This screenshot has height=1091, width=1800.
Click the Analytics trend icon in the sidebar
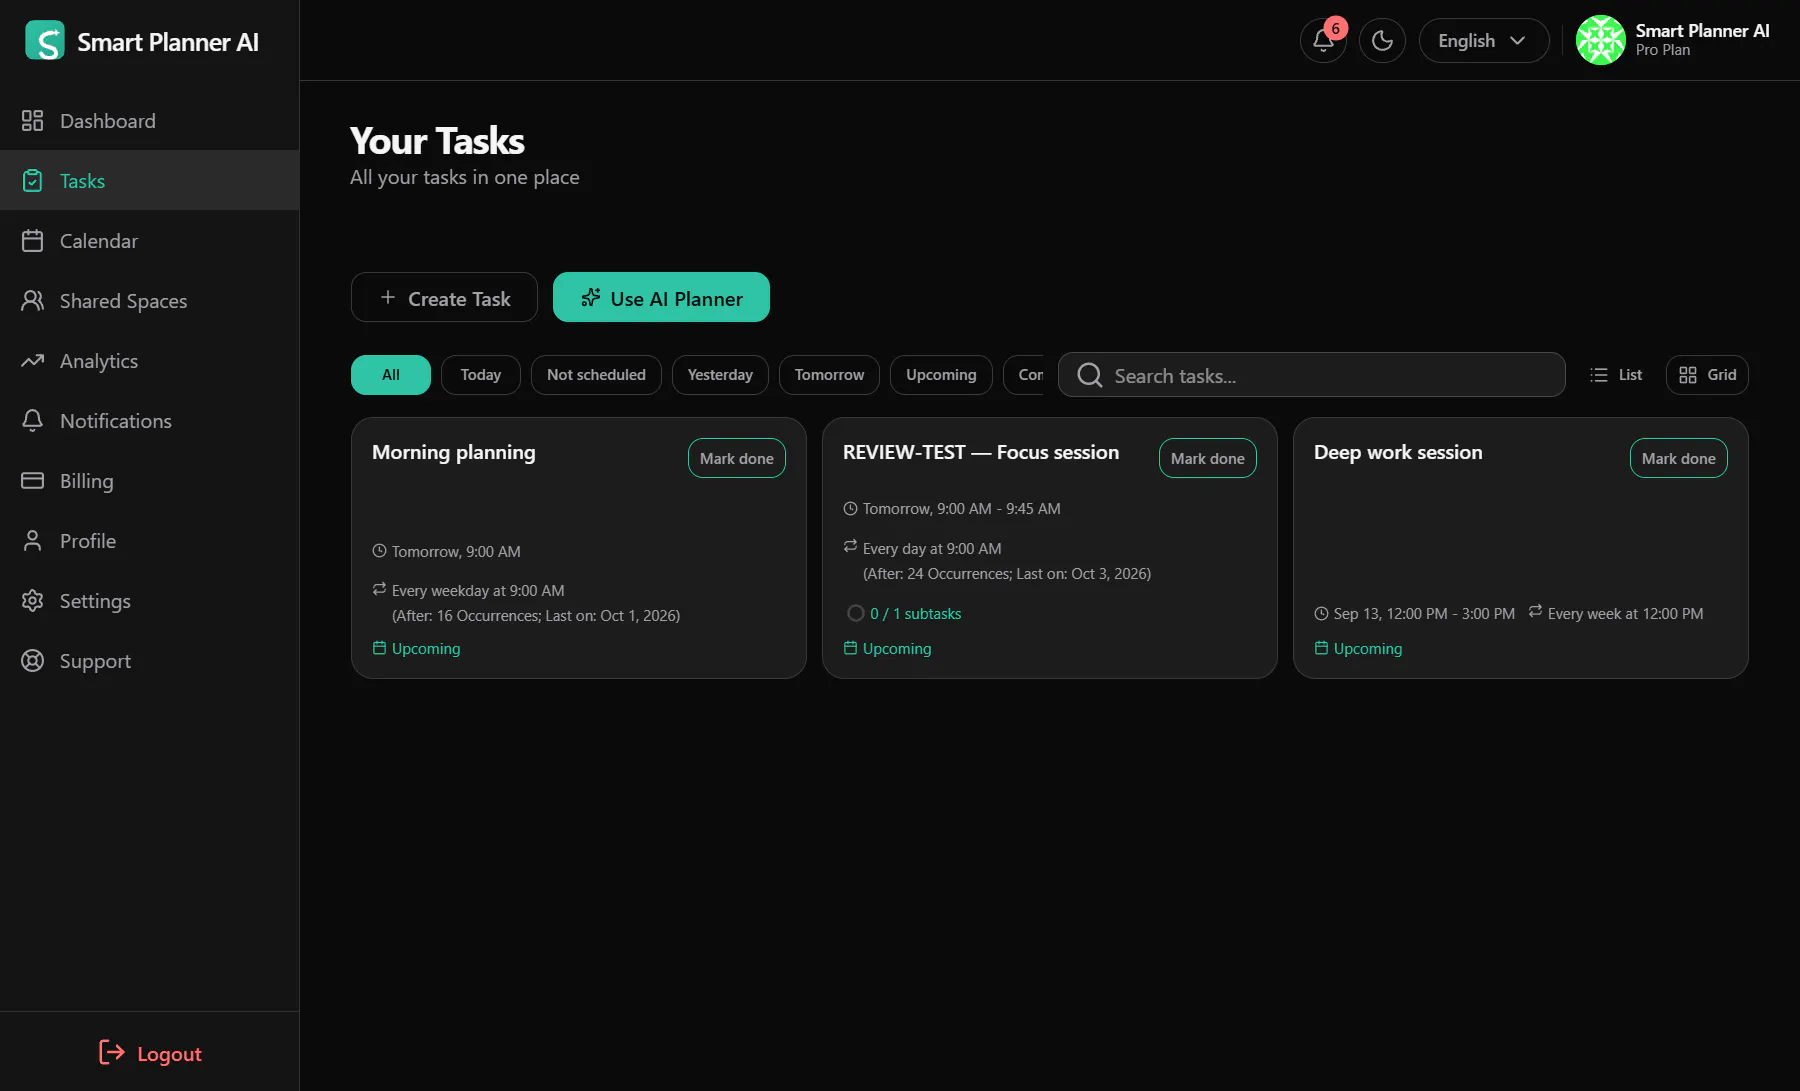coord(33,361)
